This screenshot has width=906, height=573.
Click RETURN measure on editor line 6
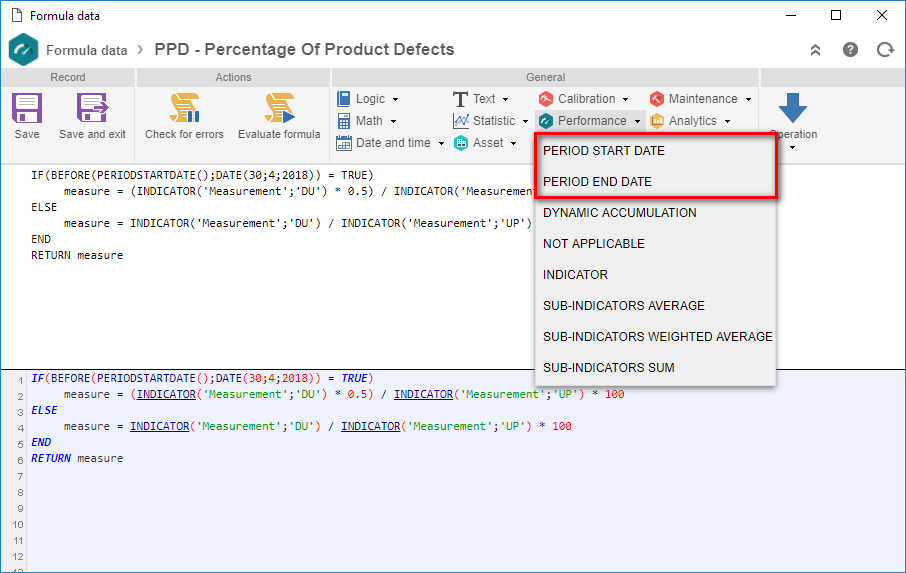coord(77,458)
